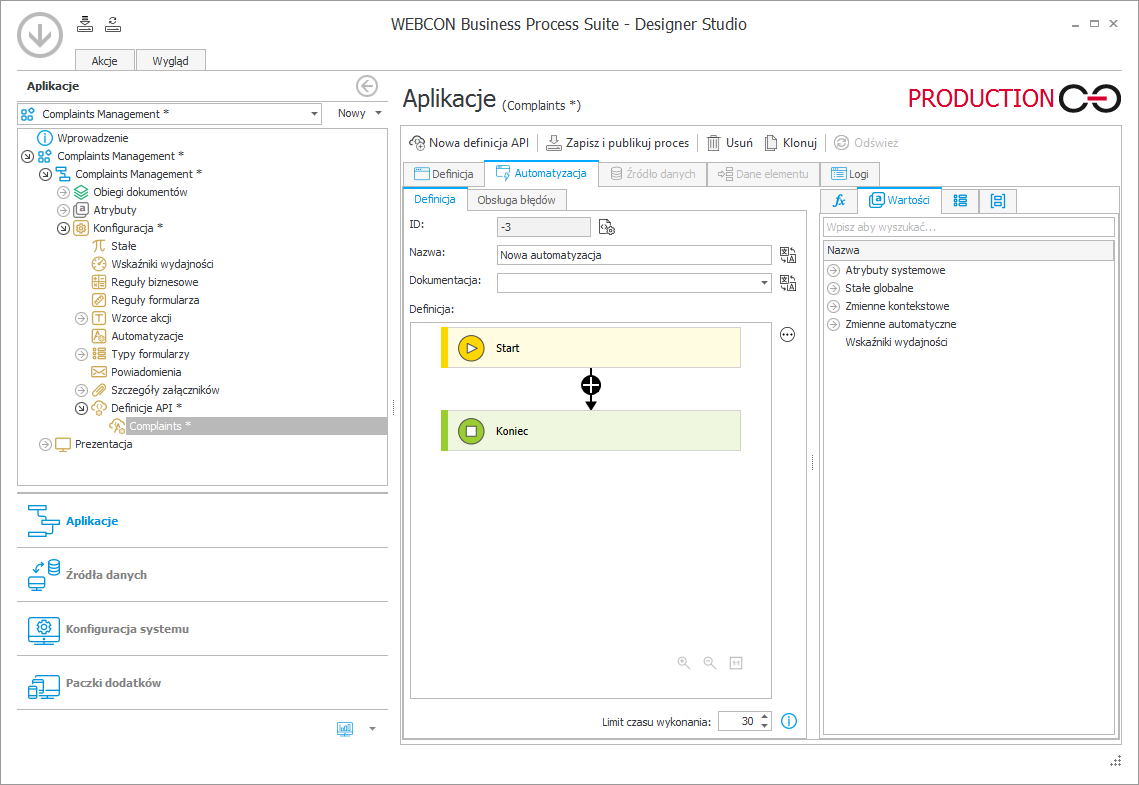The height and width of the screenshot is (785, 1139).
Task: Open the form fields list tab icon
Action: [960, 201]
